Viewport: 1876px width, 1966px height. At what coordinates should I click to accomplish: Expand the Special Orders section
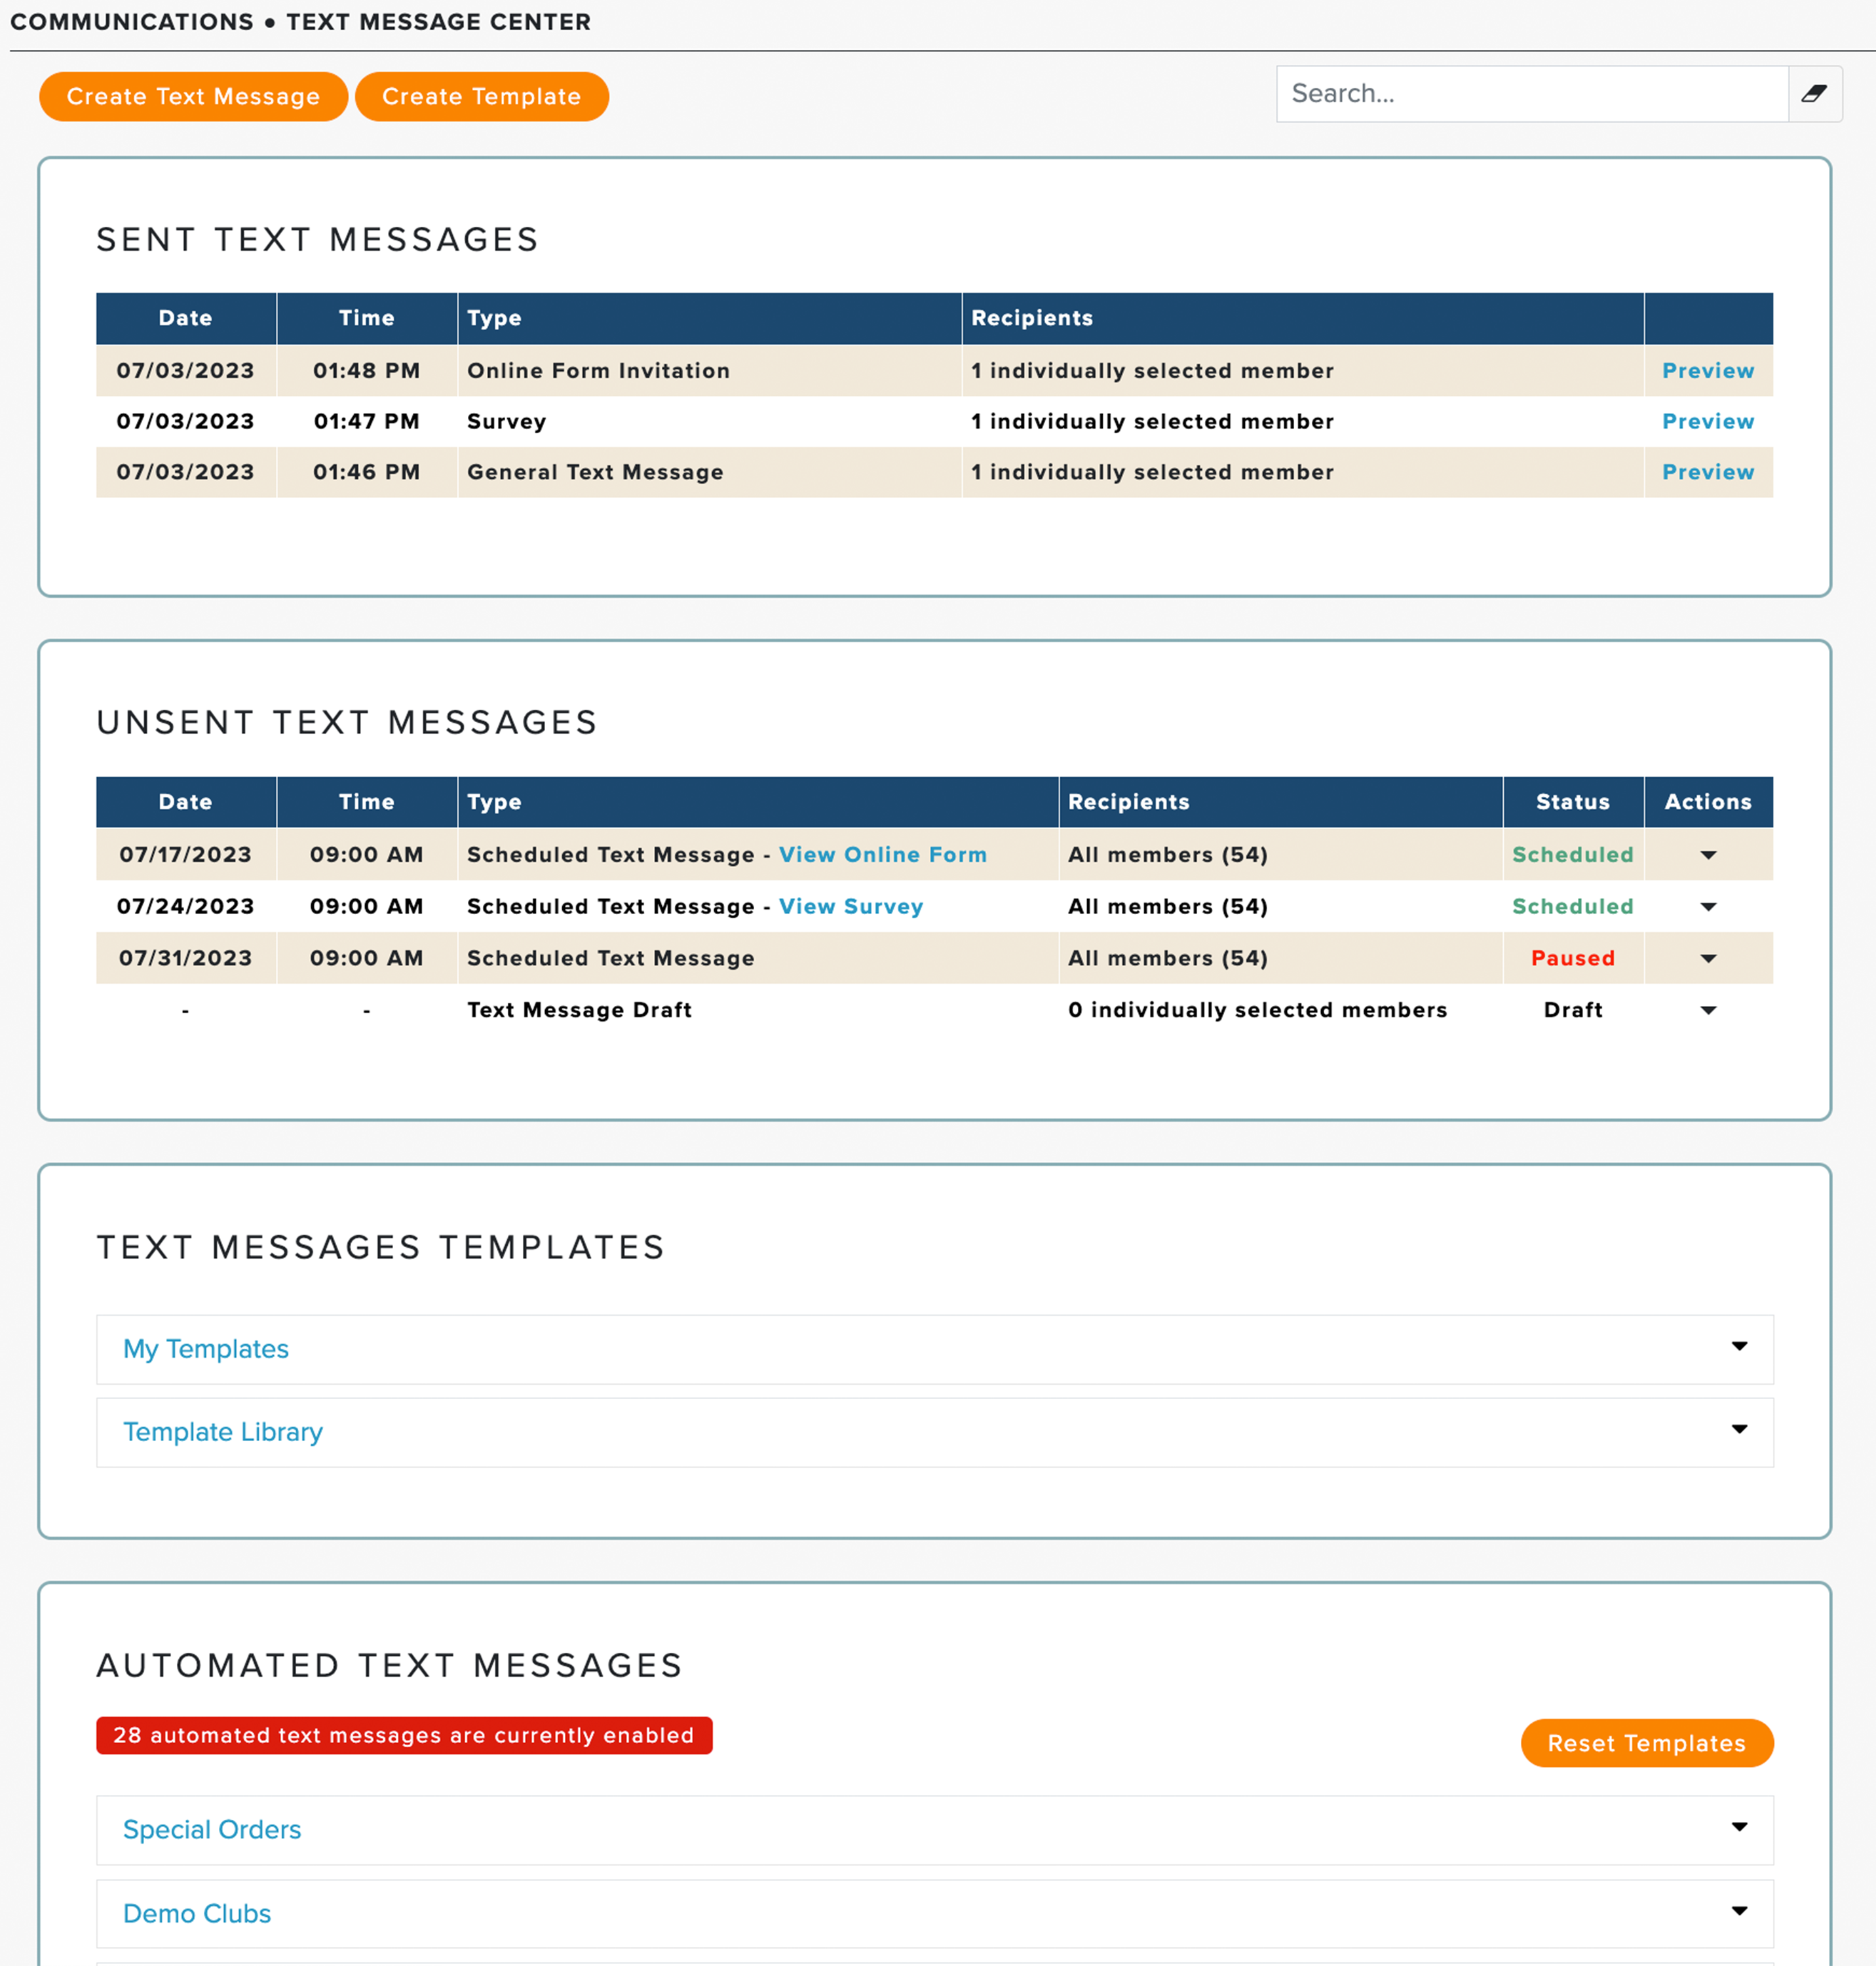(934, 1830)
